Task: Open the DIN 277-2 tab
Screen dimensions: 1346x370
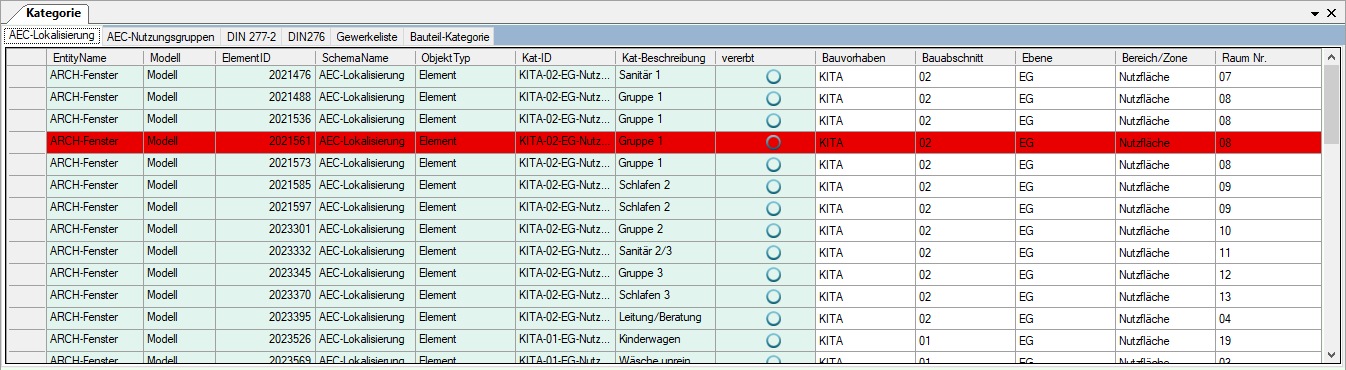Action: 251,36
